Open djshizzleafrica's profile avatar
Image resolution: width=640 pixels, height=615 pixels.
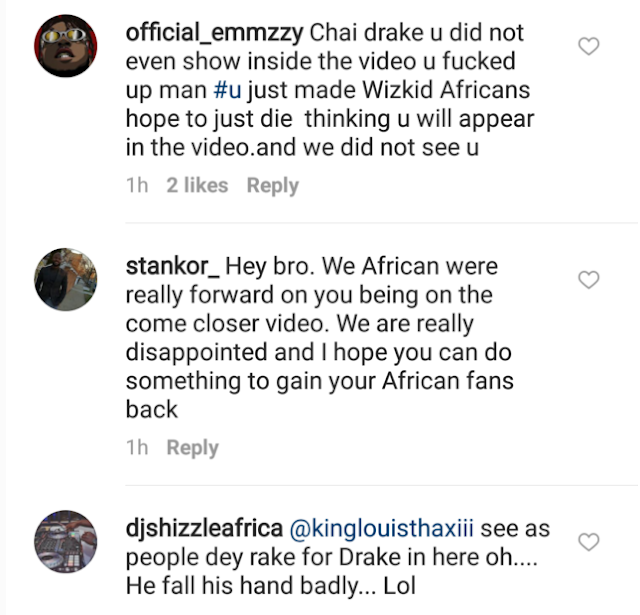(65, 541)
